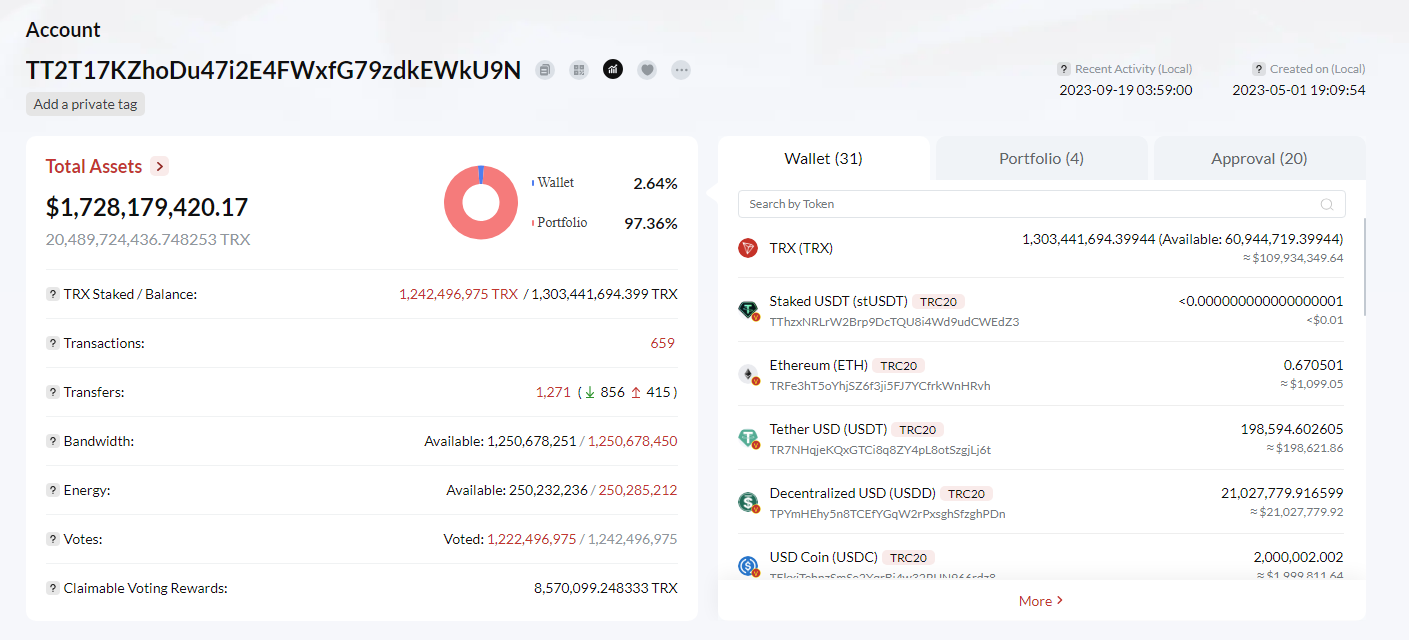Open the 1,271 transfers link
This screenshot has height=640, width=1409.
(553, 392)
